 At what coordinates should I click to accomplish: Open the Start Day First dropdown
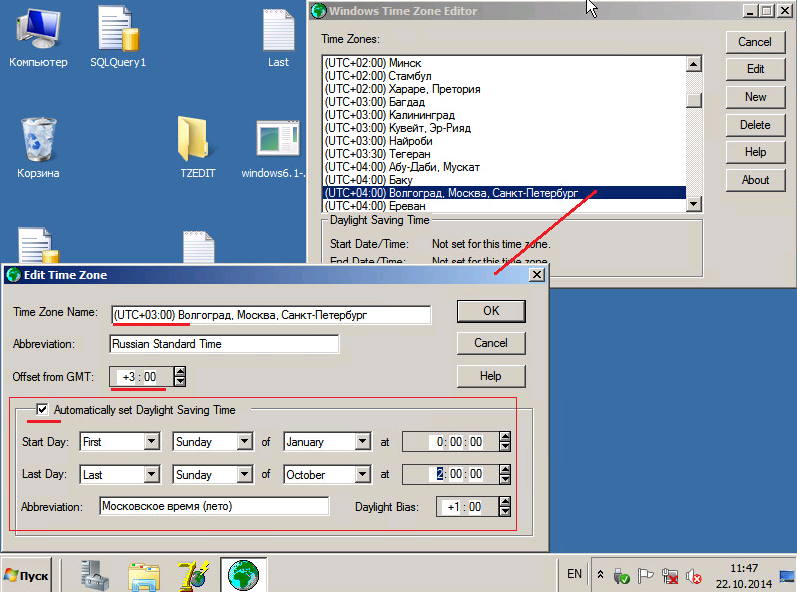click(x=151, y=441)
